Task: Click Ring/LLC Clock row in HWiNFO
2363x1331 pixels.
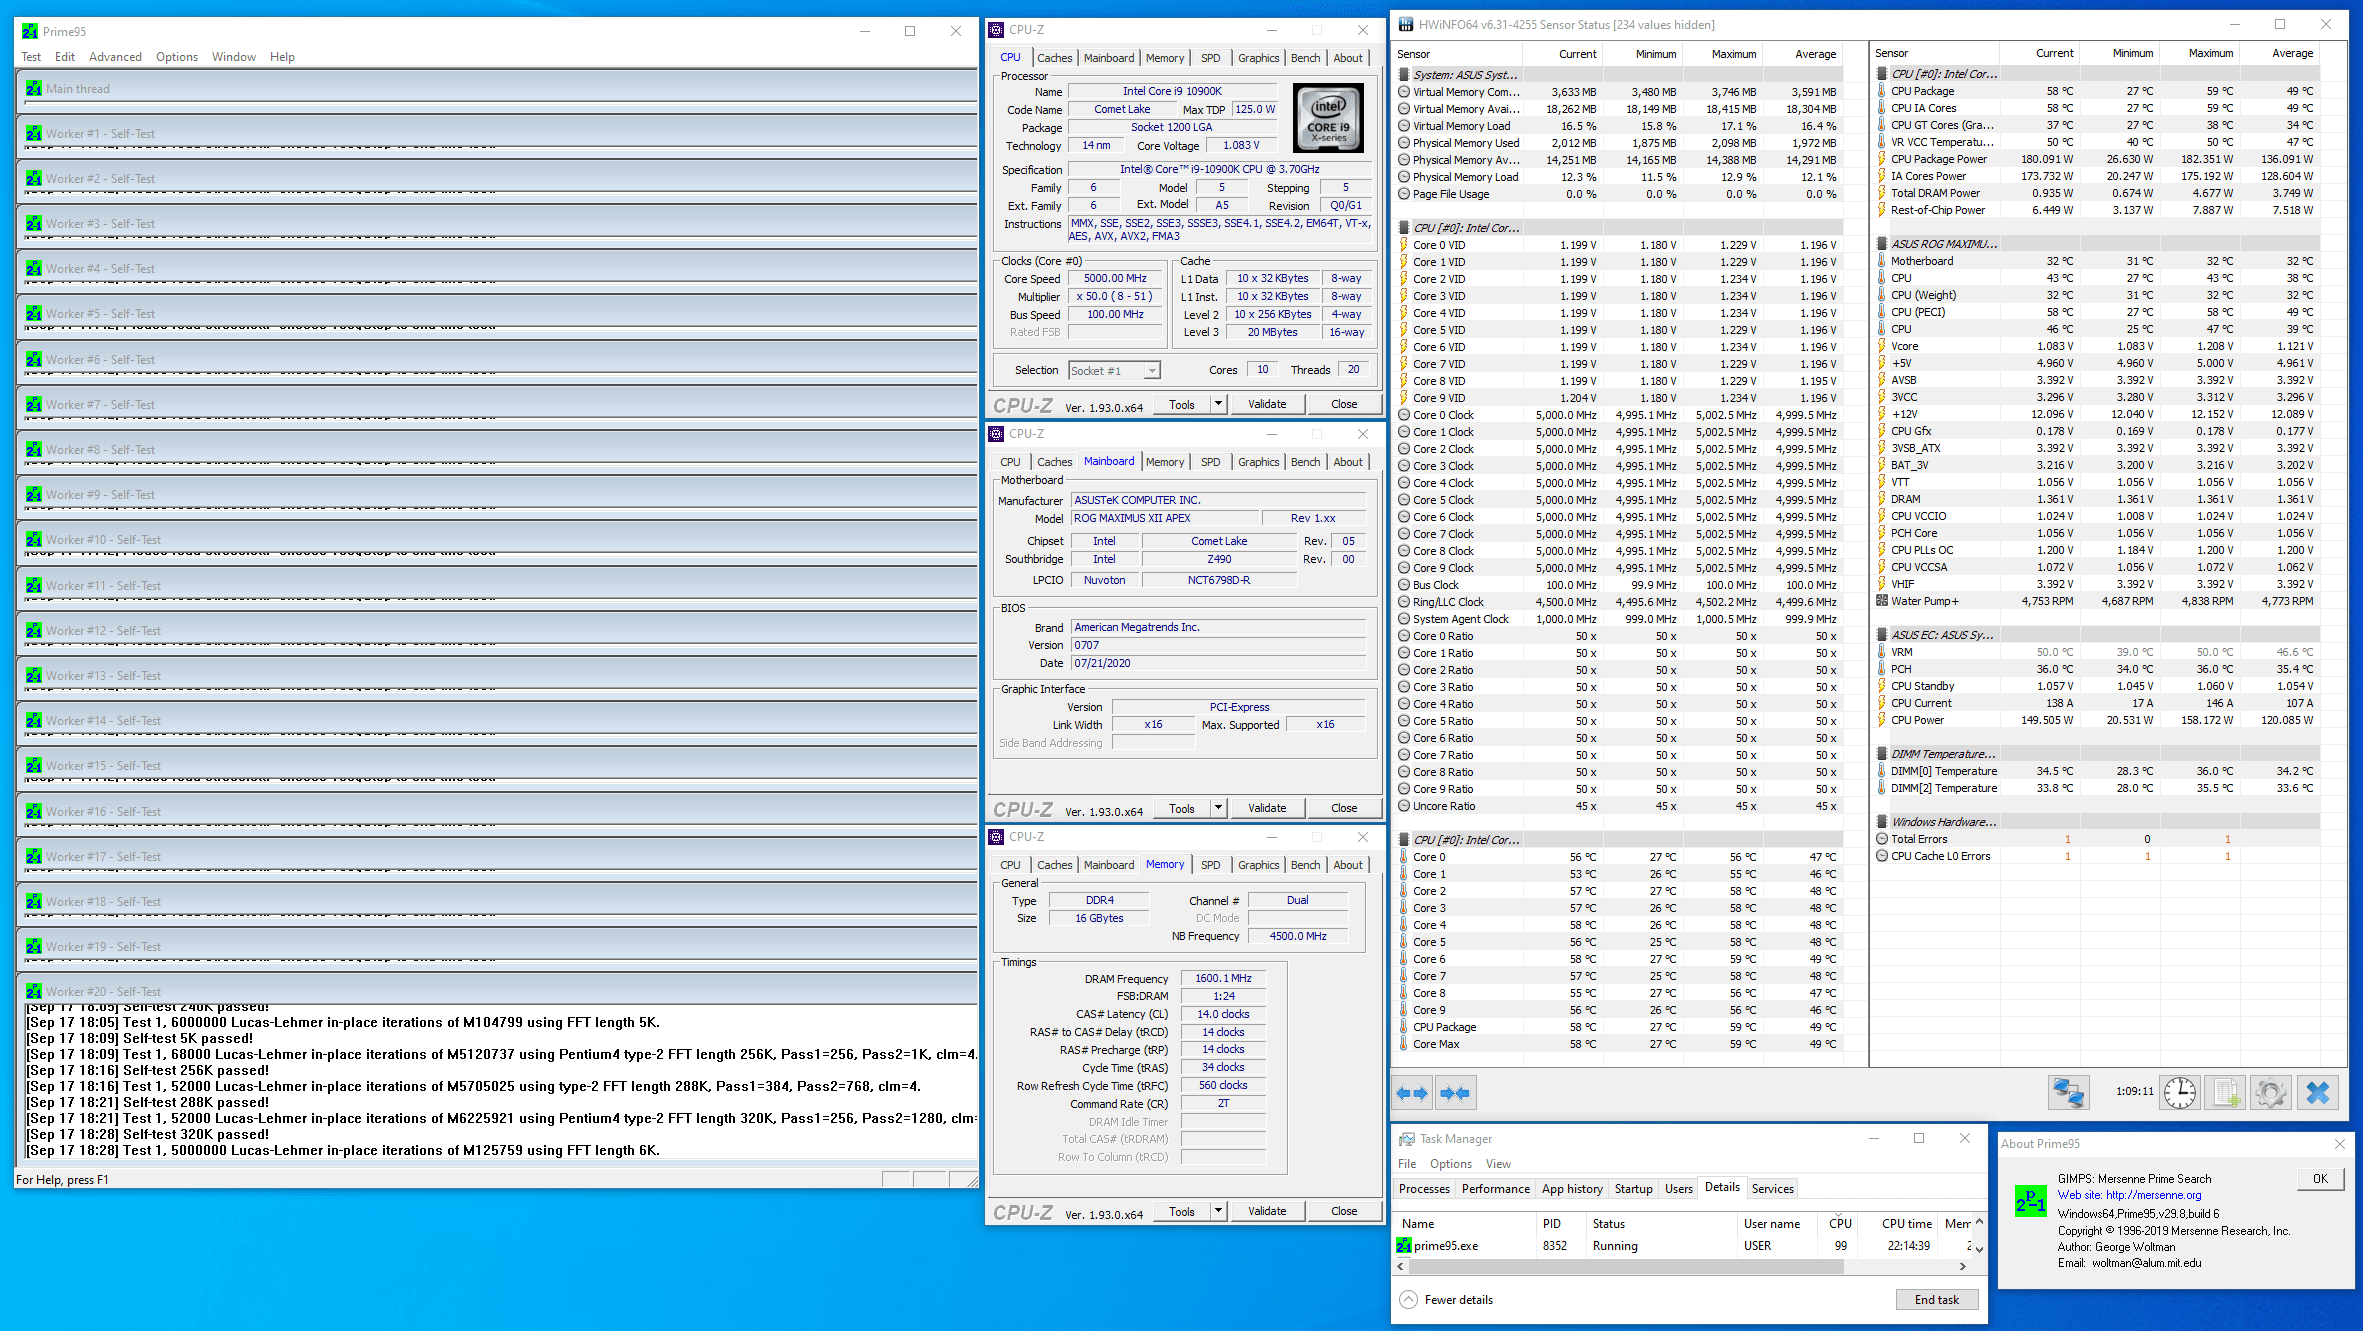Action: coord(1618,602)
